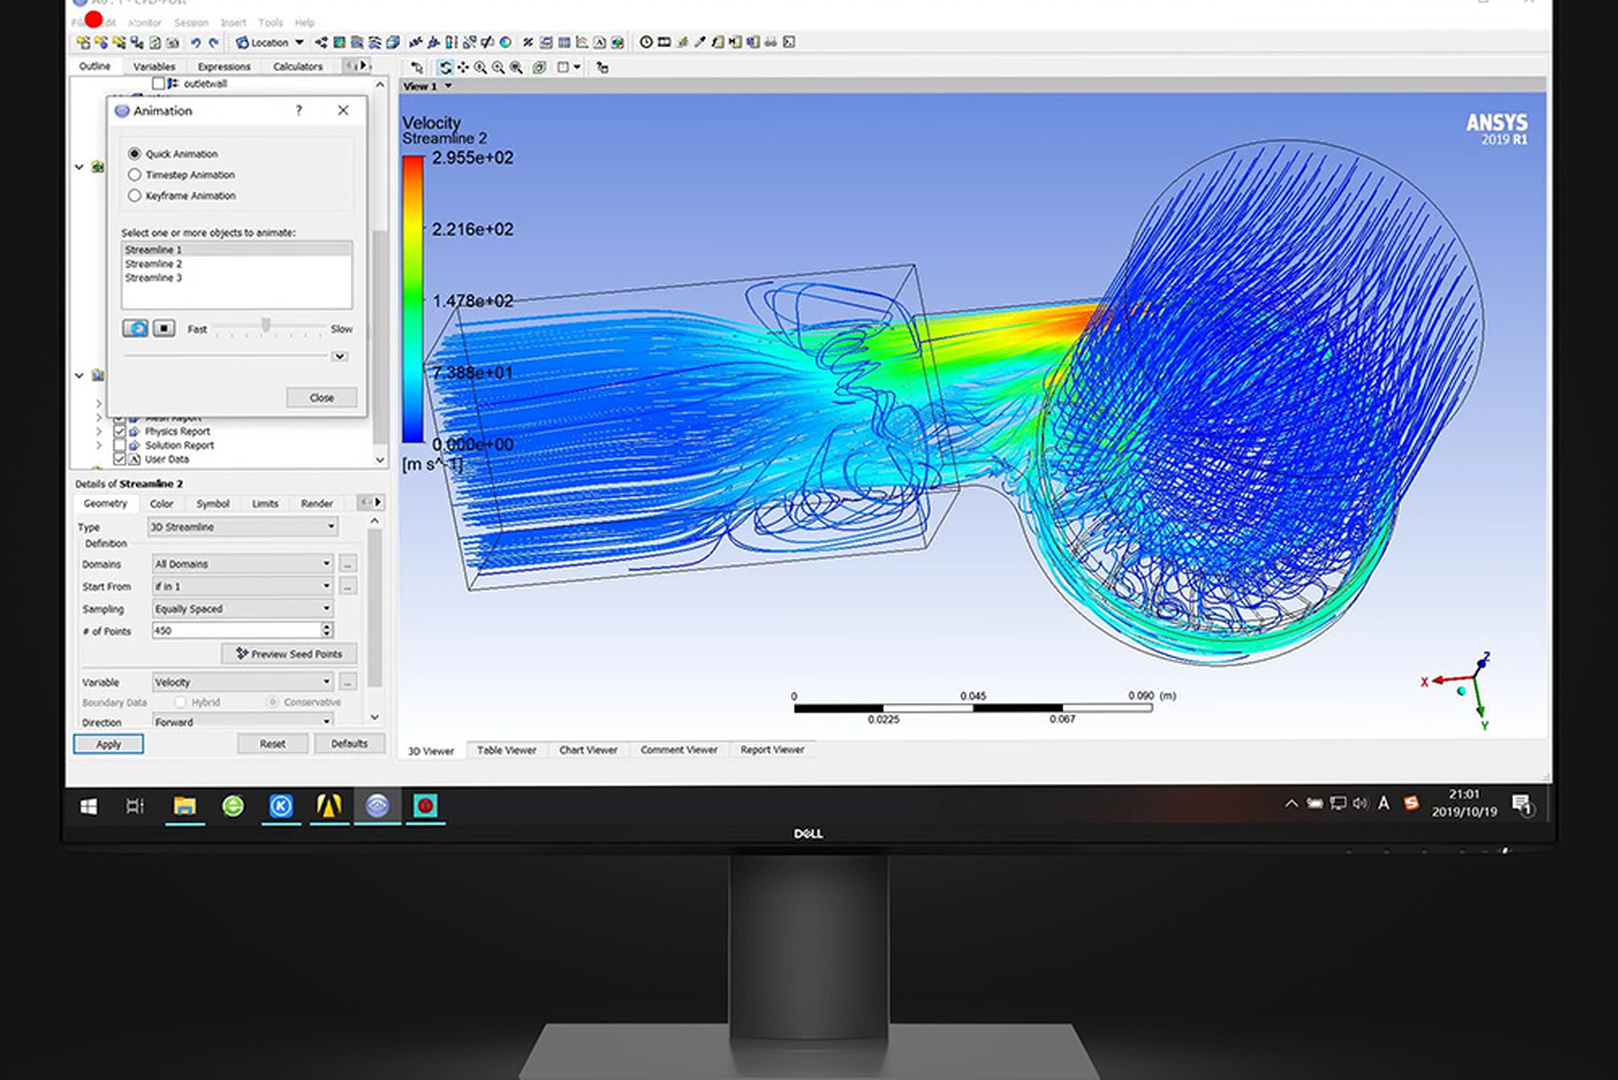Click the Fast-Slow animation speed slider handle
Screen dimensions: 1618x1080
point(266,325)
